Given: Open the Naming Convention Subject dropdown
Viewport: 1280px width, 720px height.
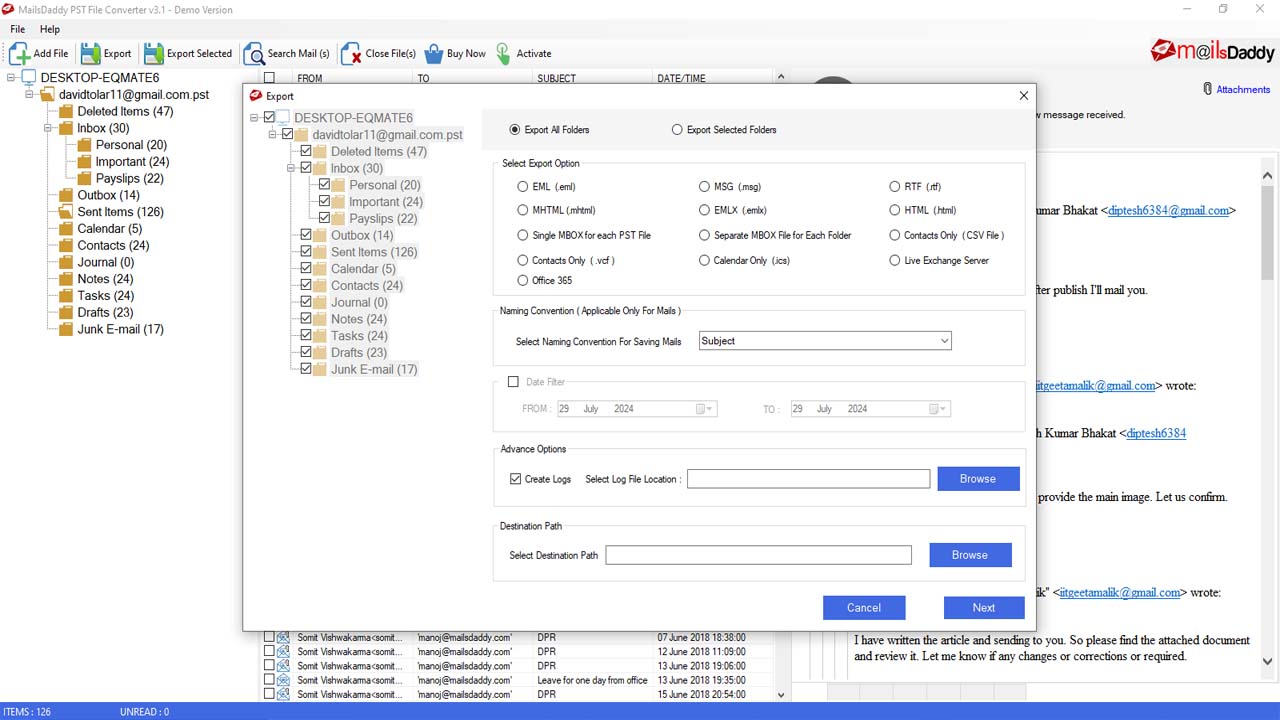Looking at the screenshot, I should click(825, 341).
